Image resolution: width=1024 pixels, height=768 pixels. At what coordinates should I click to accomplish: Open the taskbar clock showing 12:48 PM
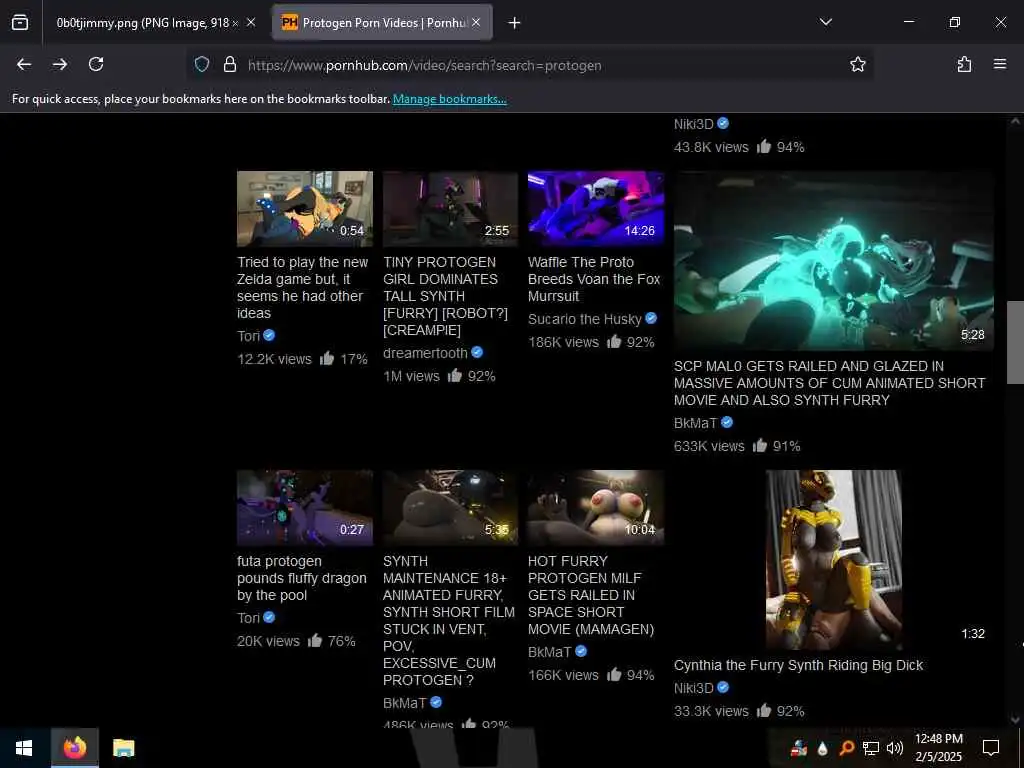[938, 748]
